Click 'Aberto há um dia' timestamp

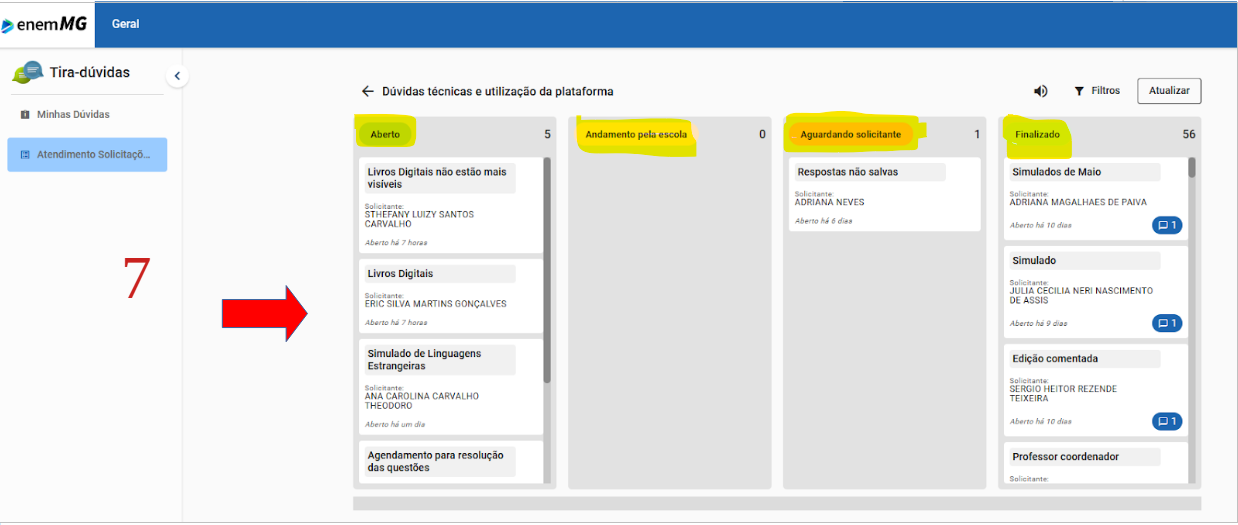395,424
